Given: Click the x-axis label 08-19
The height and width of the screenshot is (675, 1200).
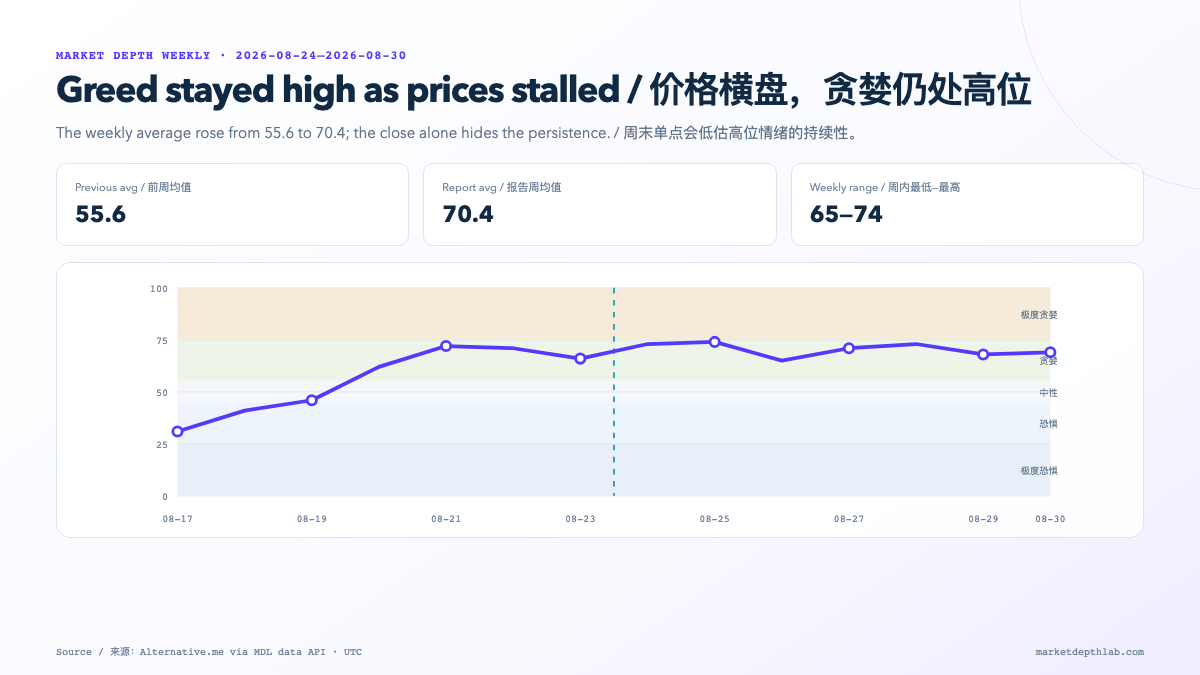Looking at the screenshot, I should [x=312, y=519].
